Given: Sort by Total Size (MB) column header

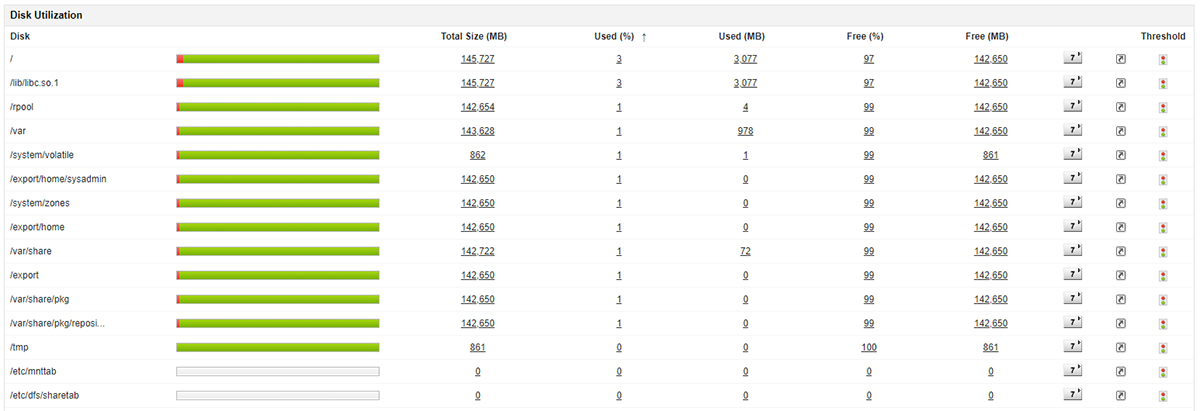Looking at the screenshot, I should point(474,37).
